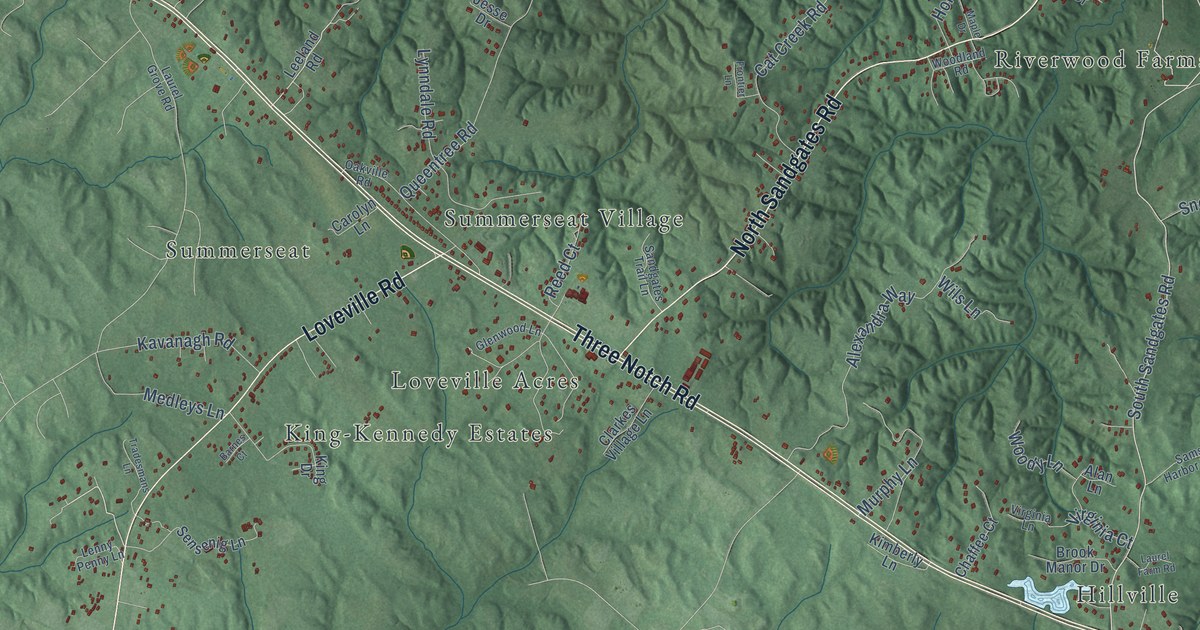Click the North Sandgates Rd label
1200x630 pixels.
[x=788, y=176]
